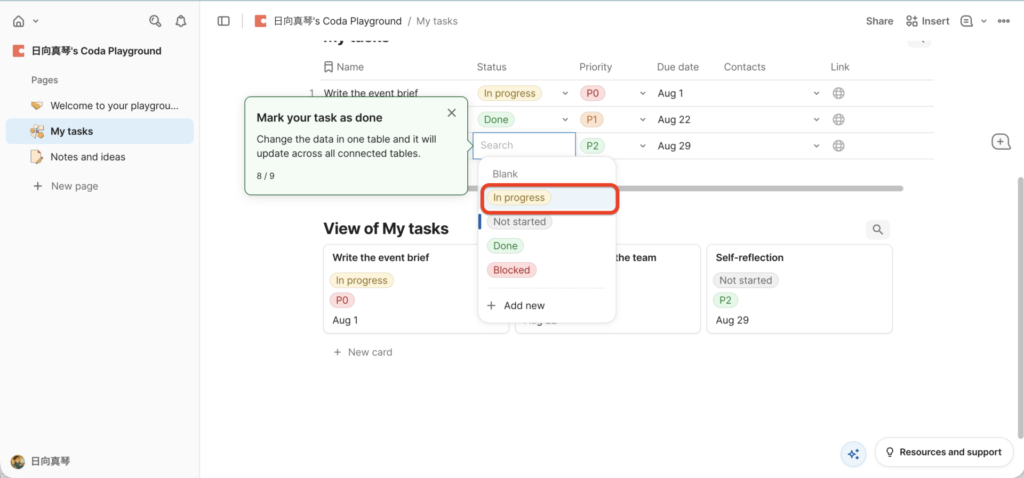Select 'In progress' status option
The width and height of the screenshot is (1024, 478).
[x=519, y=198]
